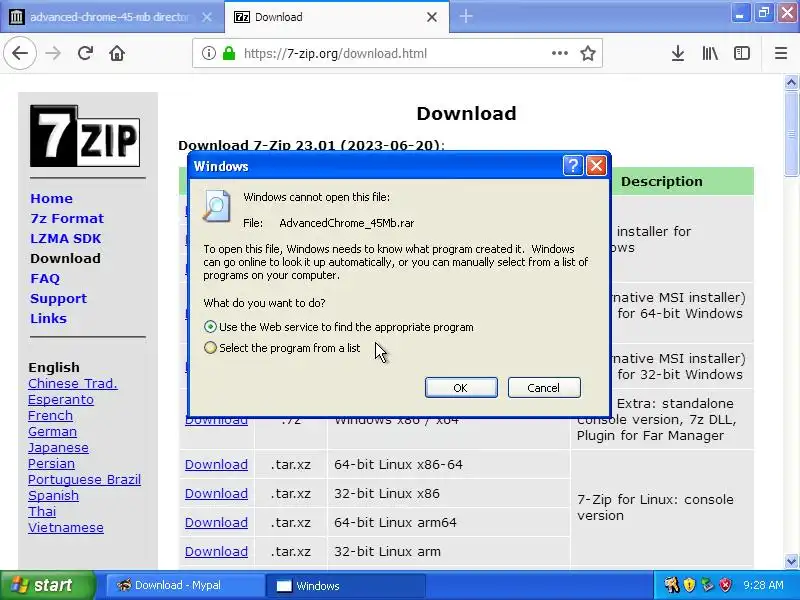The image size is (800, 600).
Task: Go back with the browser back arrow
Action: (x=20, y=53)
